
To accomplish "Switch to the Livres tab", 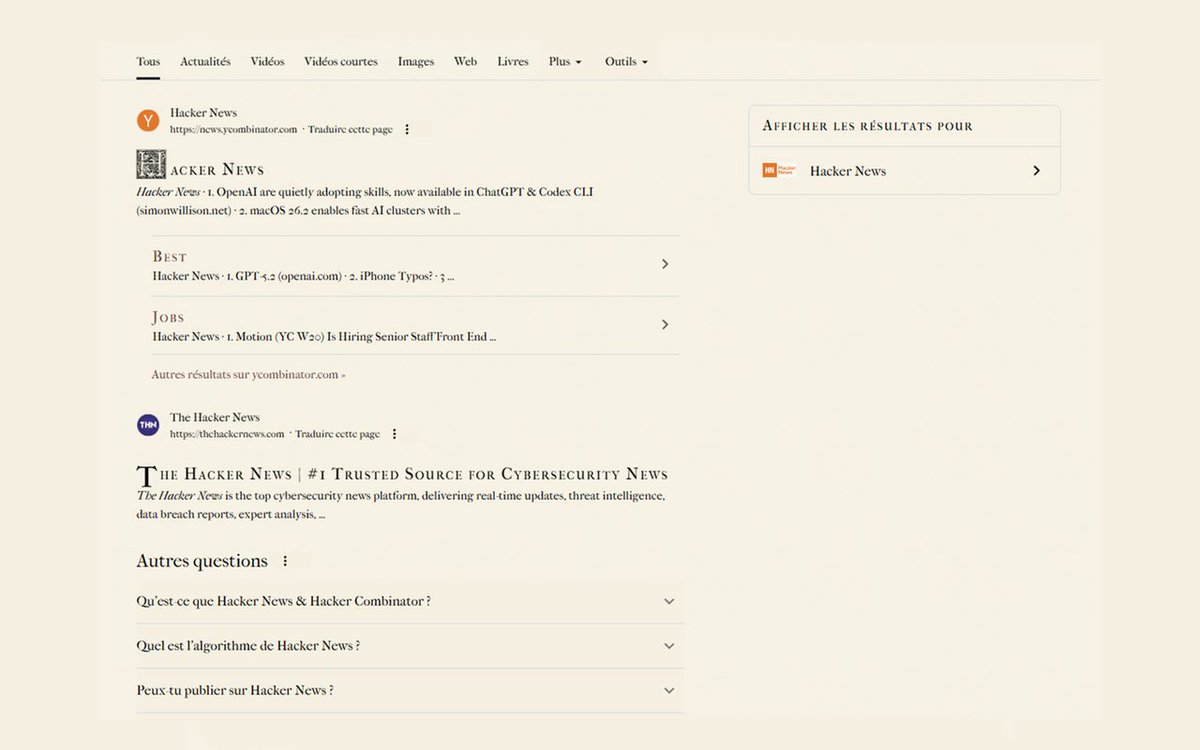I will point(513,62).
